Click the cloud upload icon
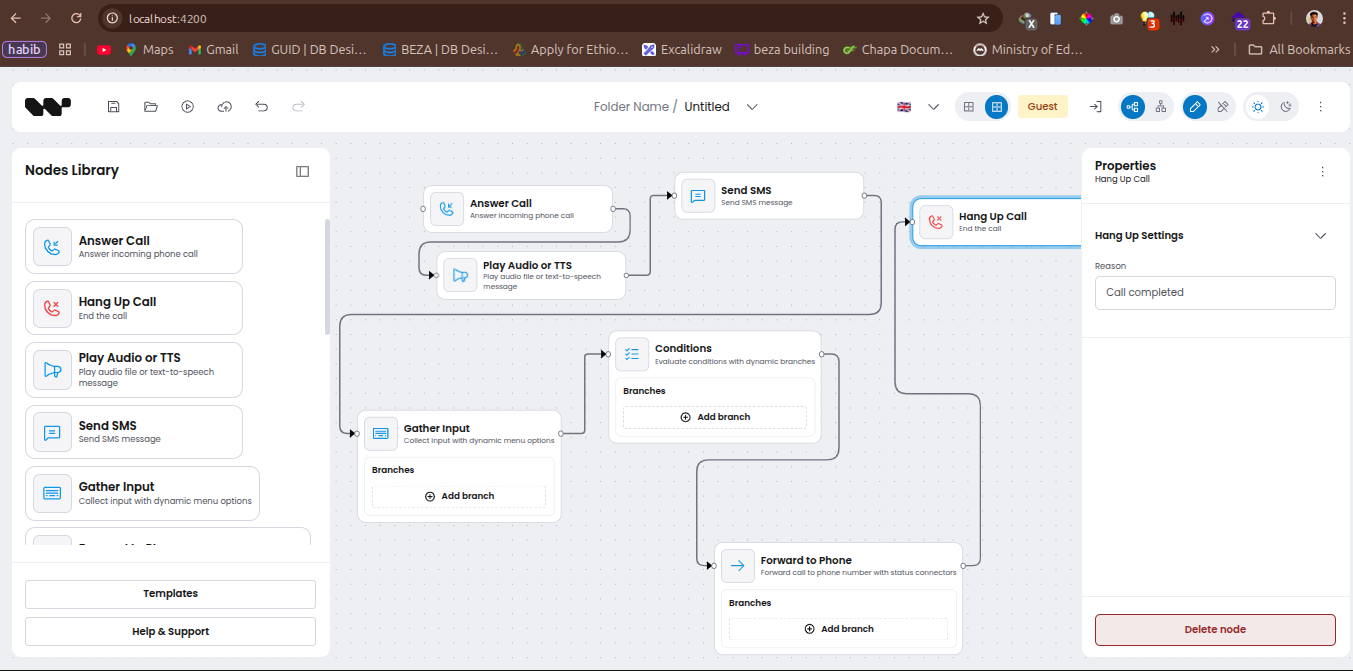Screen dimensions: 1353x671 coord(225,107)
